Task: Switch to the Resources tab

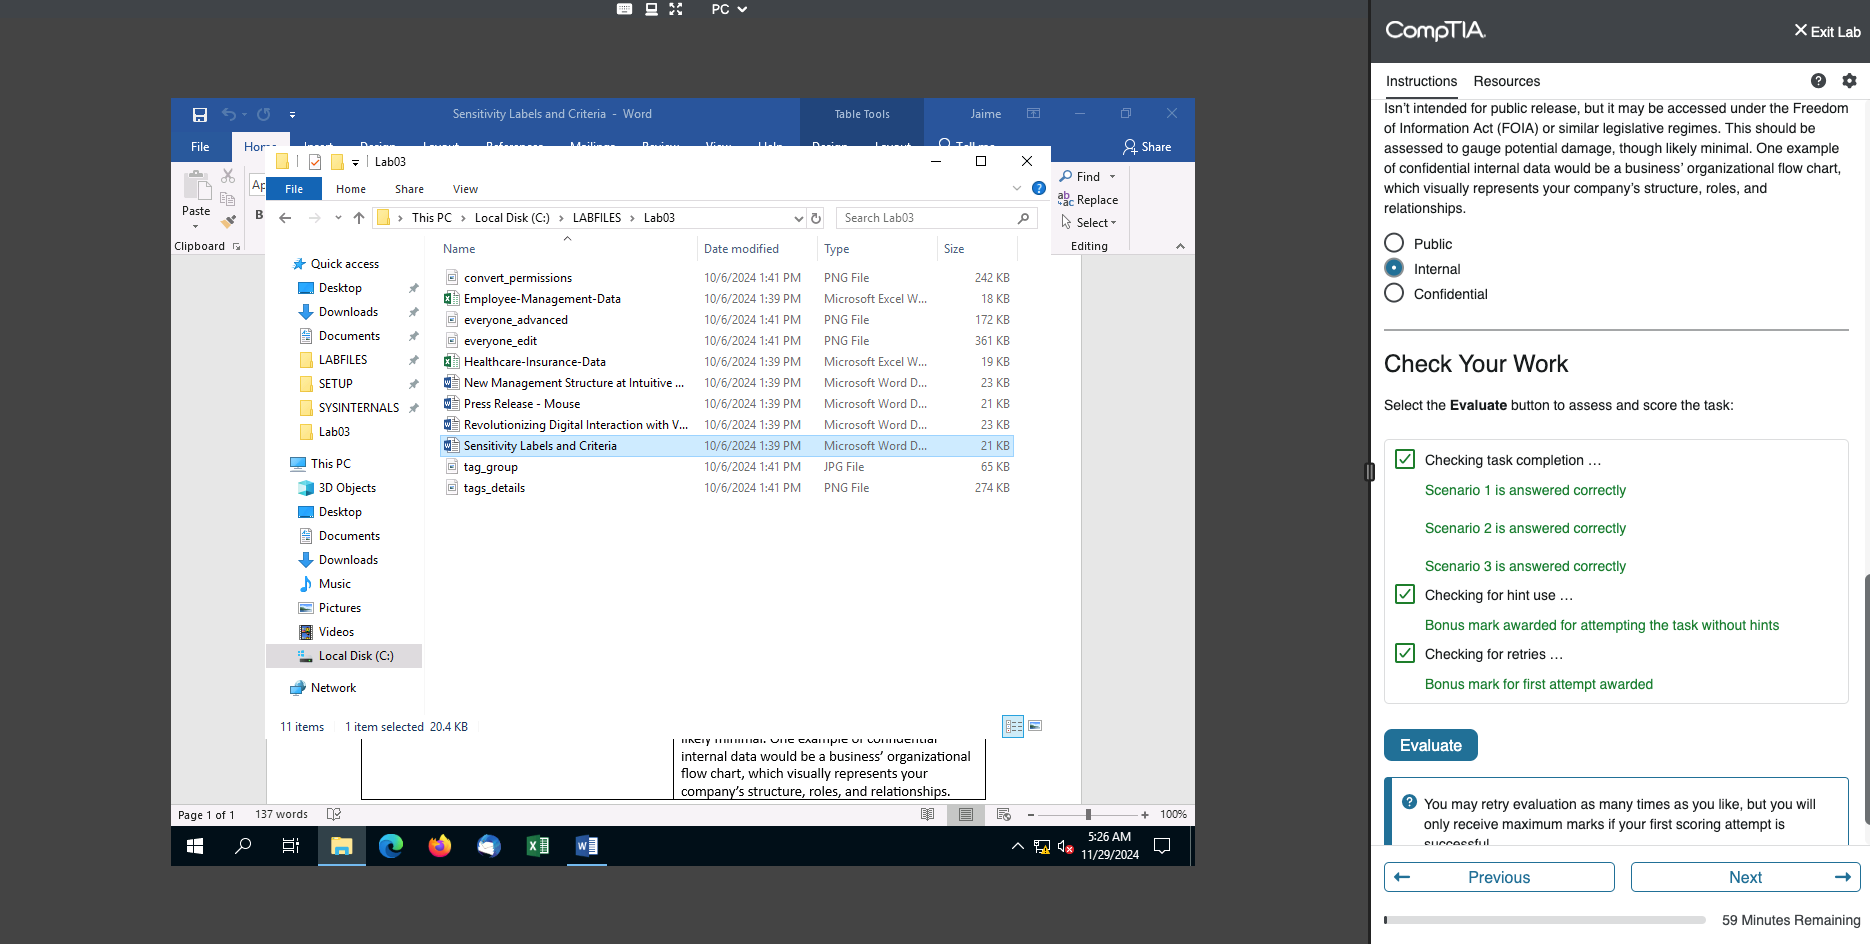Action: 1506,81
